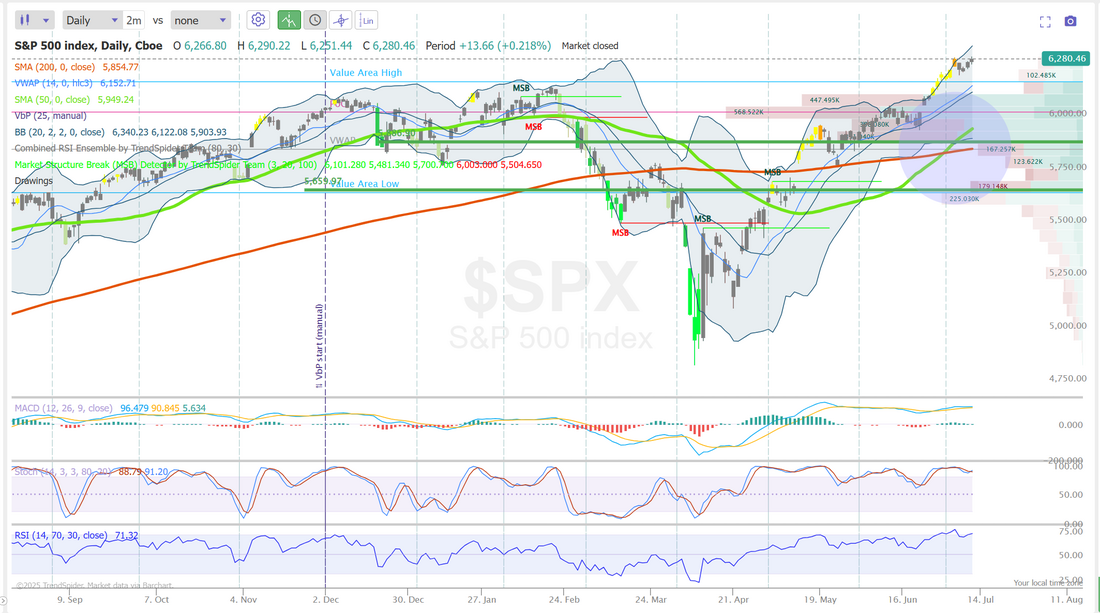Toggle the extended-hours clock button
Viewport: 1100px width, 613px height.
pos(315,20)
